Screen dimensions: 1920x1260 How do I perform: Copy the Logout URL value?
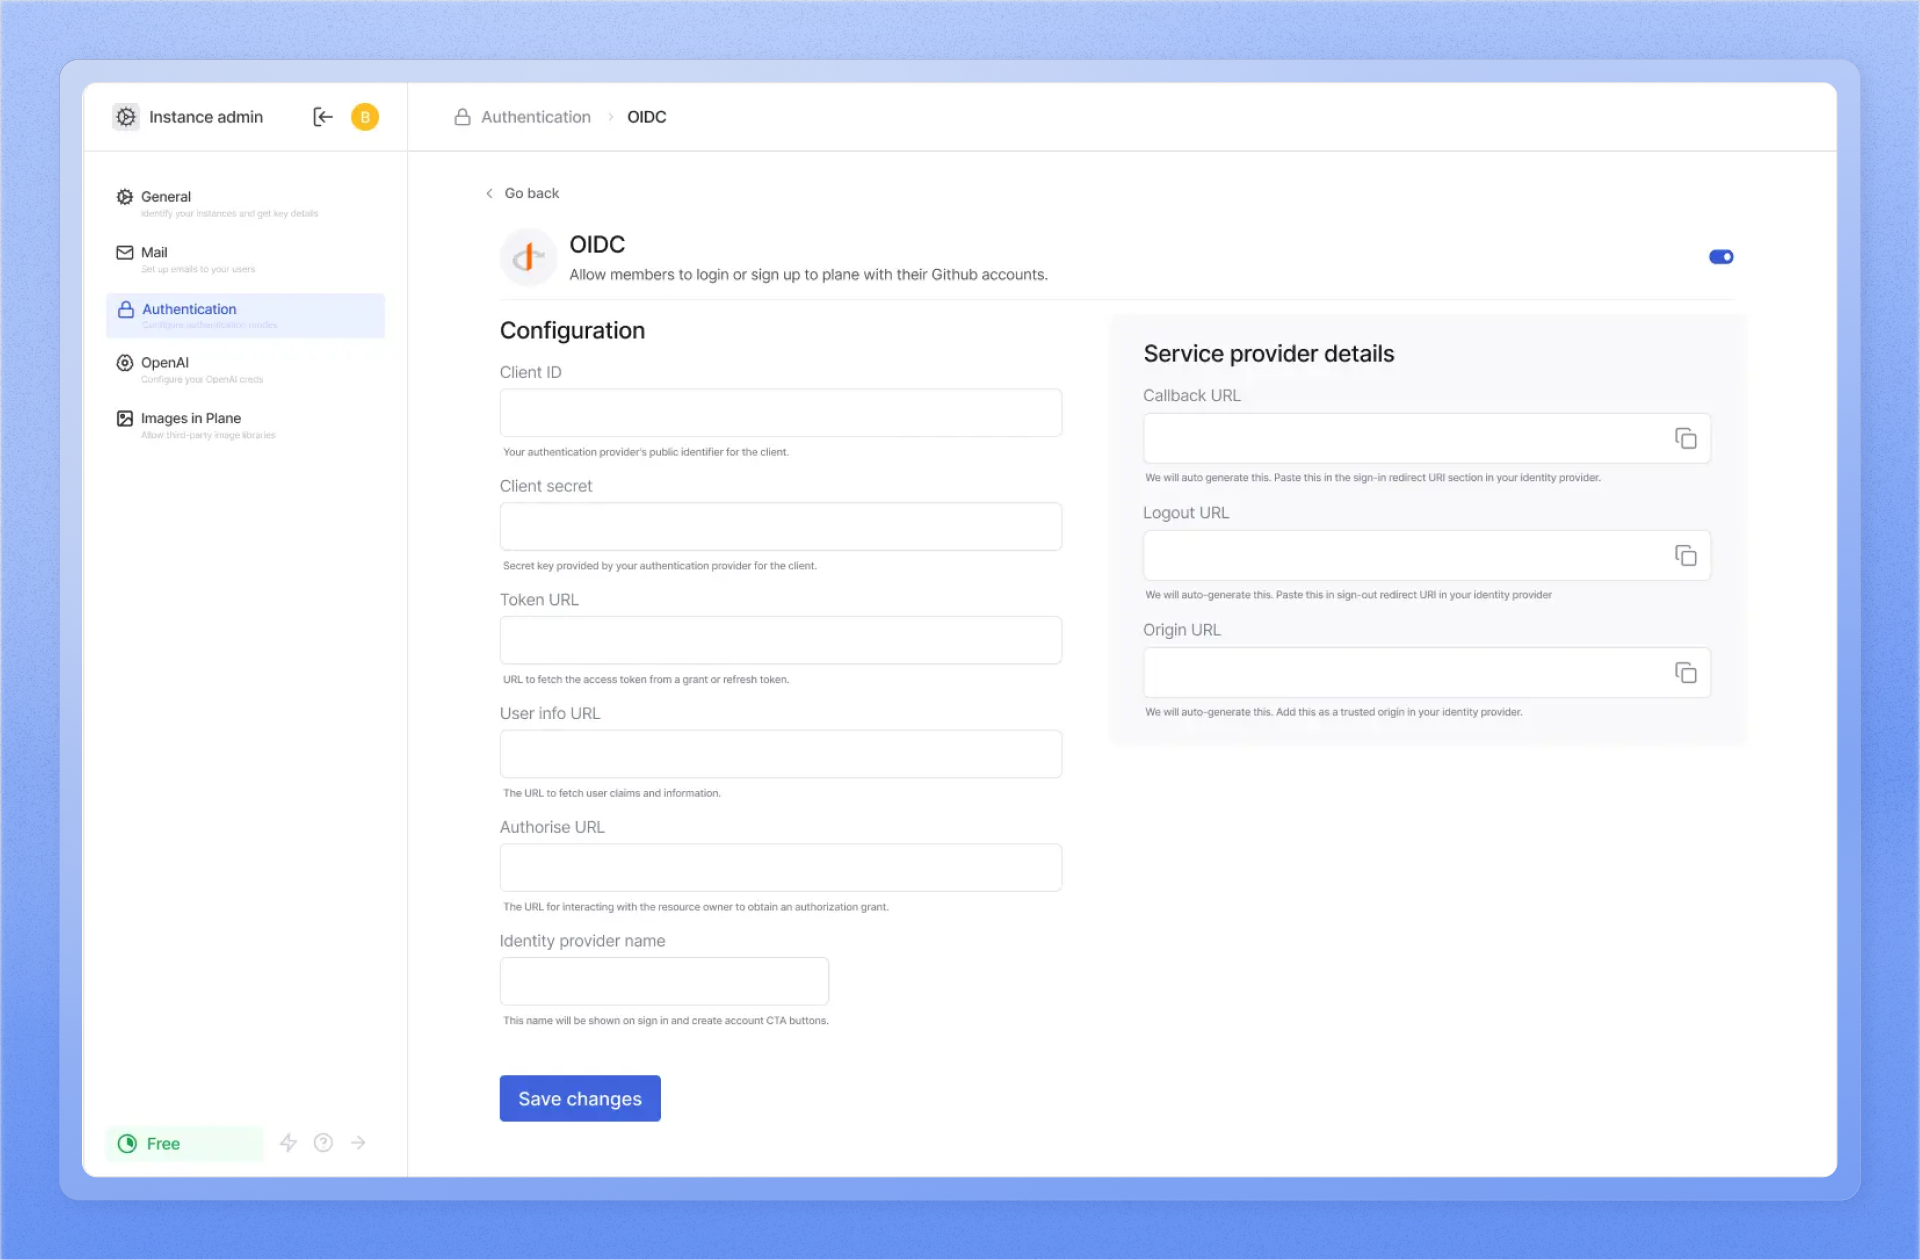click(1685, 555)
